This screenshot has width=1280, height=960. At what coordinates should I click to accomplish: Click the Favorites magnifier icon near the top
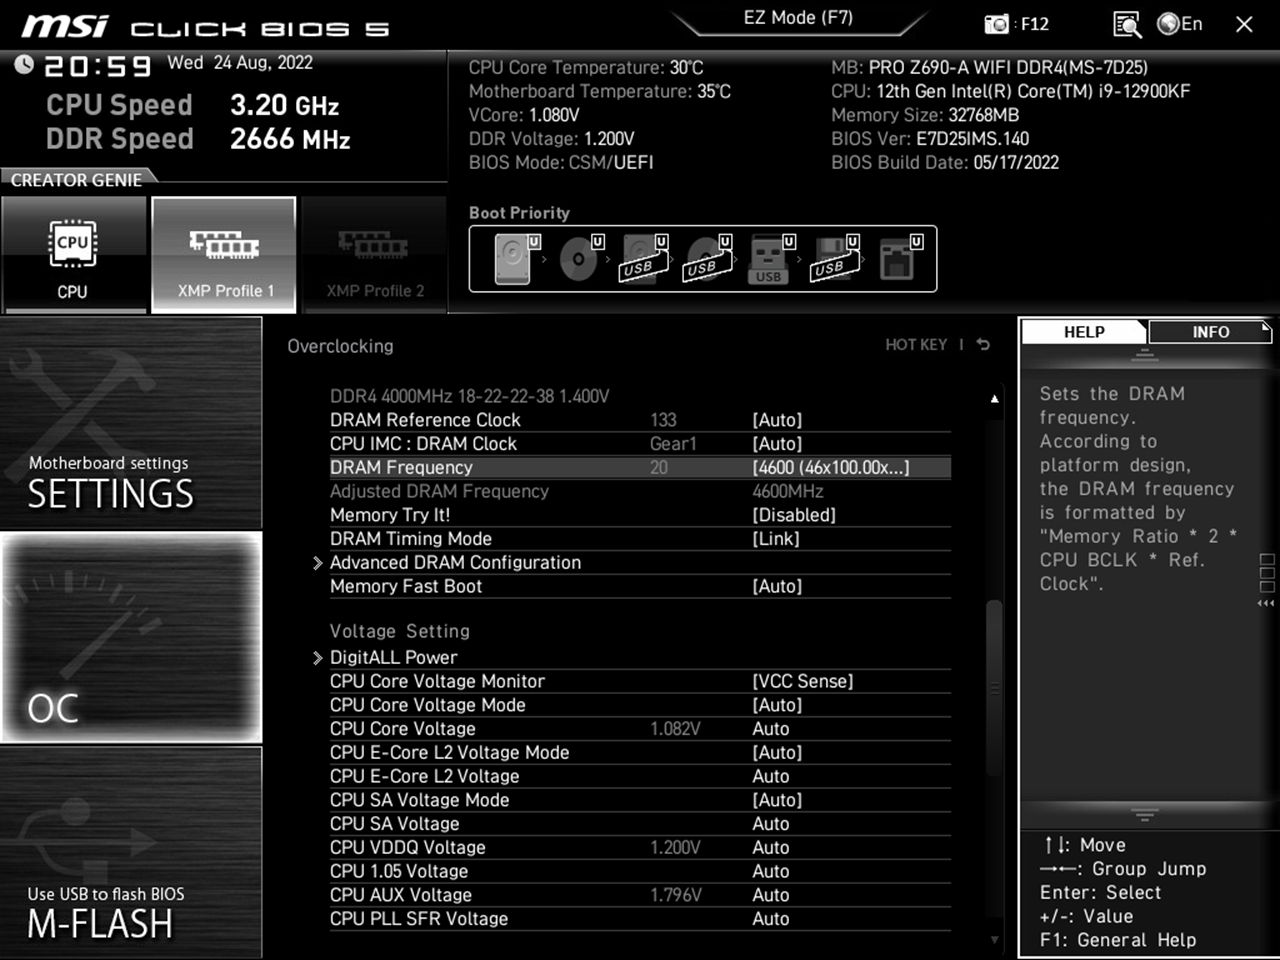coord(1126,24)
